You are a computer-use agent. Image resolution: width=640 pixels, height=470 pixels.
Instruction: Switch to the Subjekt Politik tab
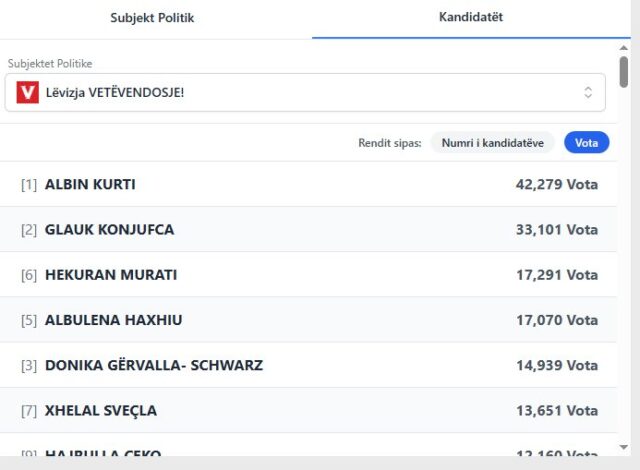[152, 18]
